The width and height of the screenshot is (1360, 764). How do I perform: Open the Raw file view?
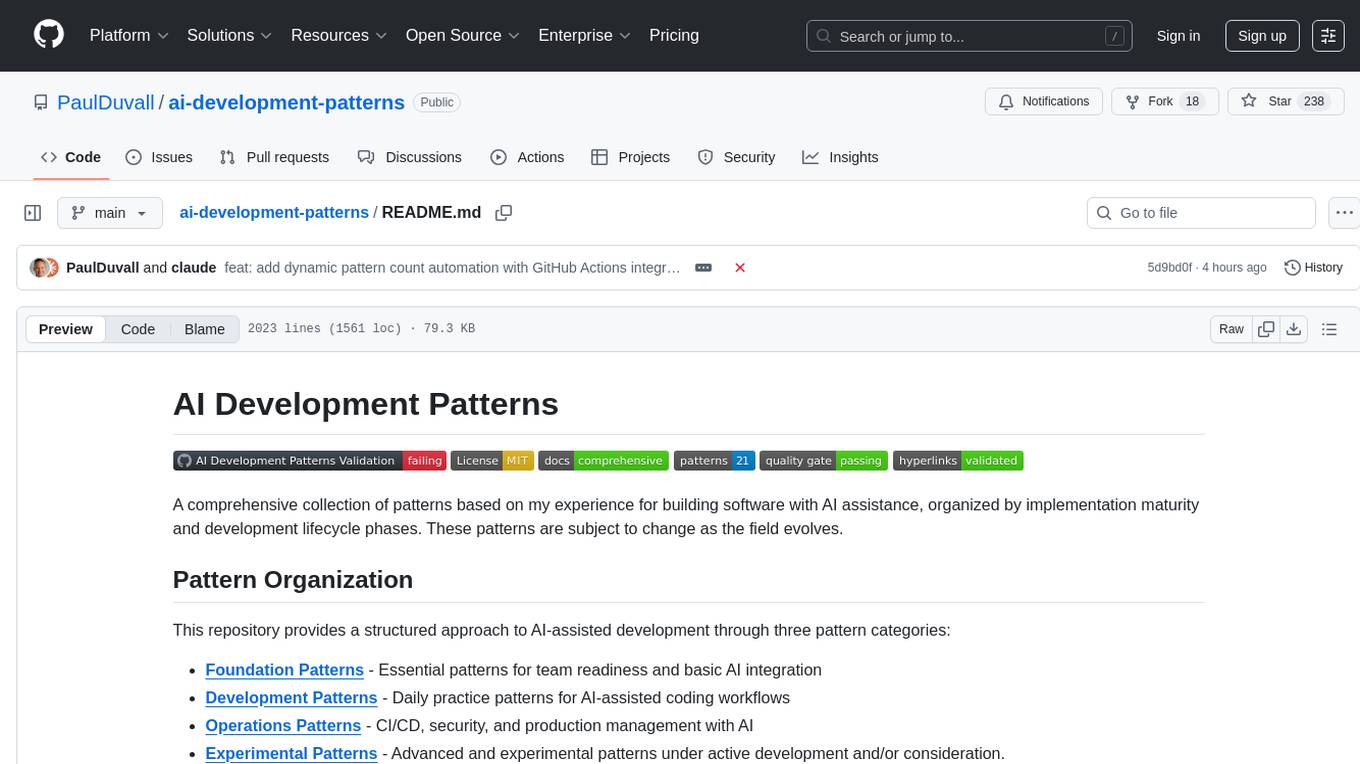coord(1231,329)
